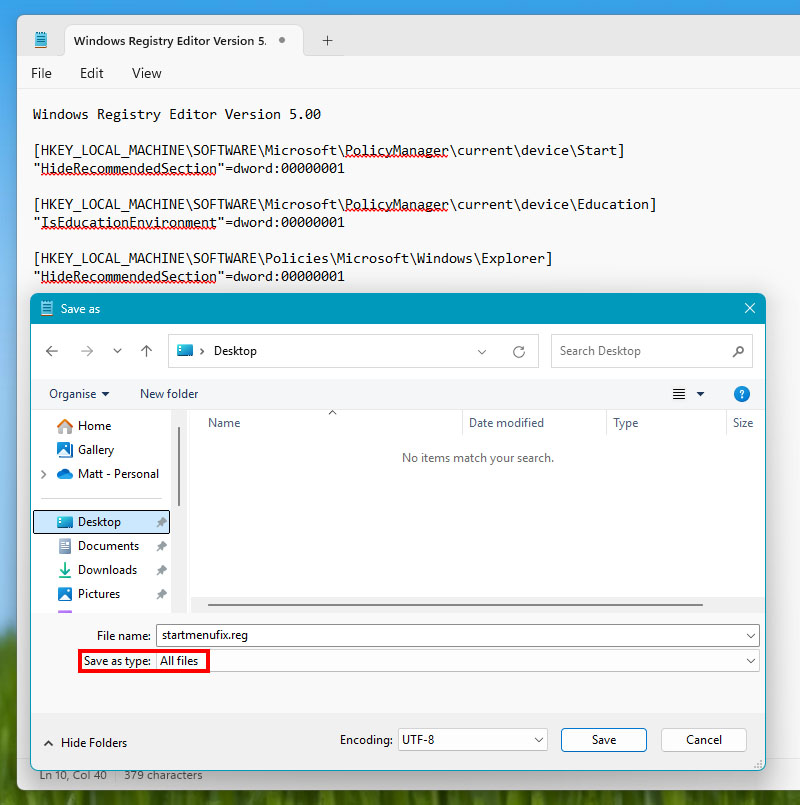Click the Home house icon in navigation pane
The image size is (800, 805).
coord(65,426)
